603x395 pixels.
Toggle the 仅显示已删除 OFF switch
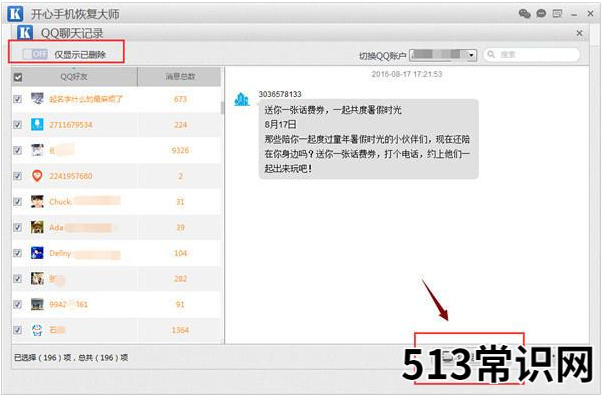point(35,54)
